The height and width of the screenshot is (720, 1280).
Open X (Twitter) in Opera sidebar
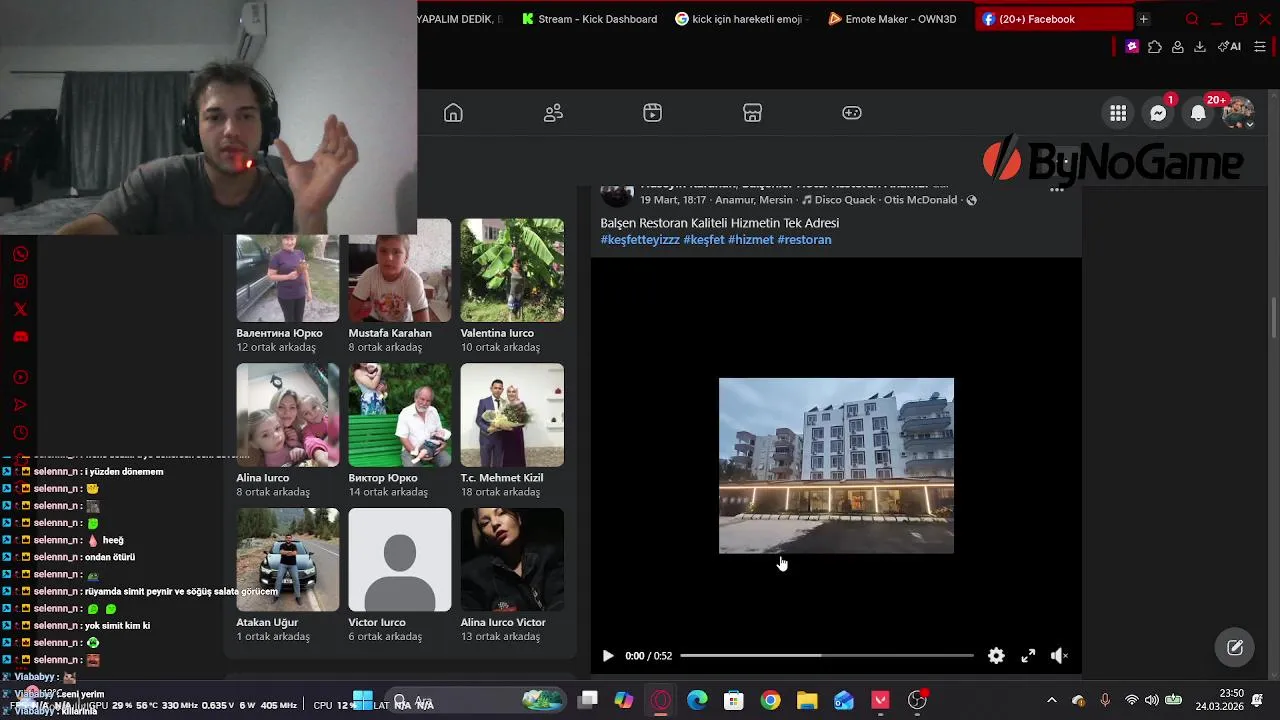tap(20, 309)
